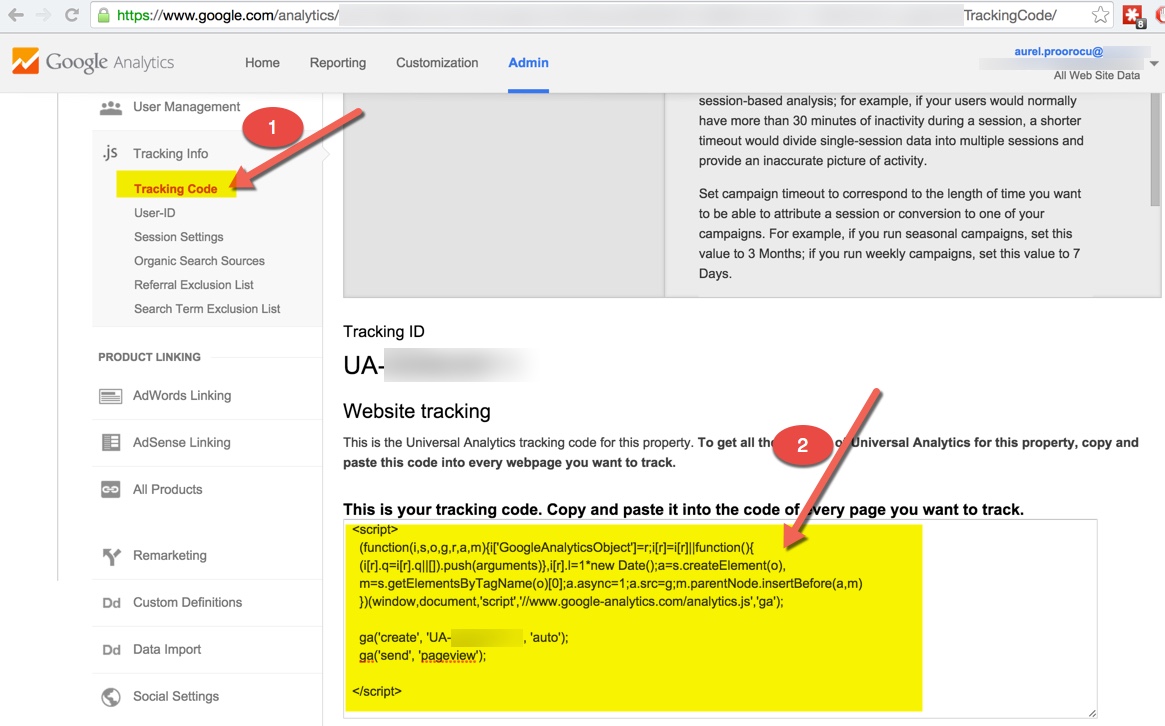
Task: Collapse the Tracking Info section
Action: 170,154
